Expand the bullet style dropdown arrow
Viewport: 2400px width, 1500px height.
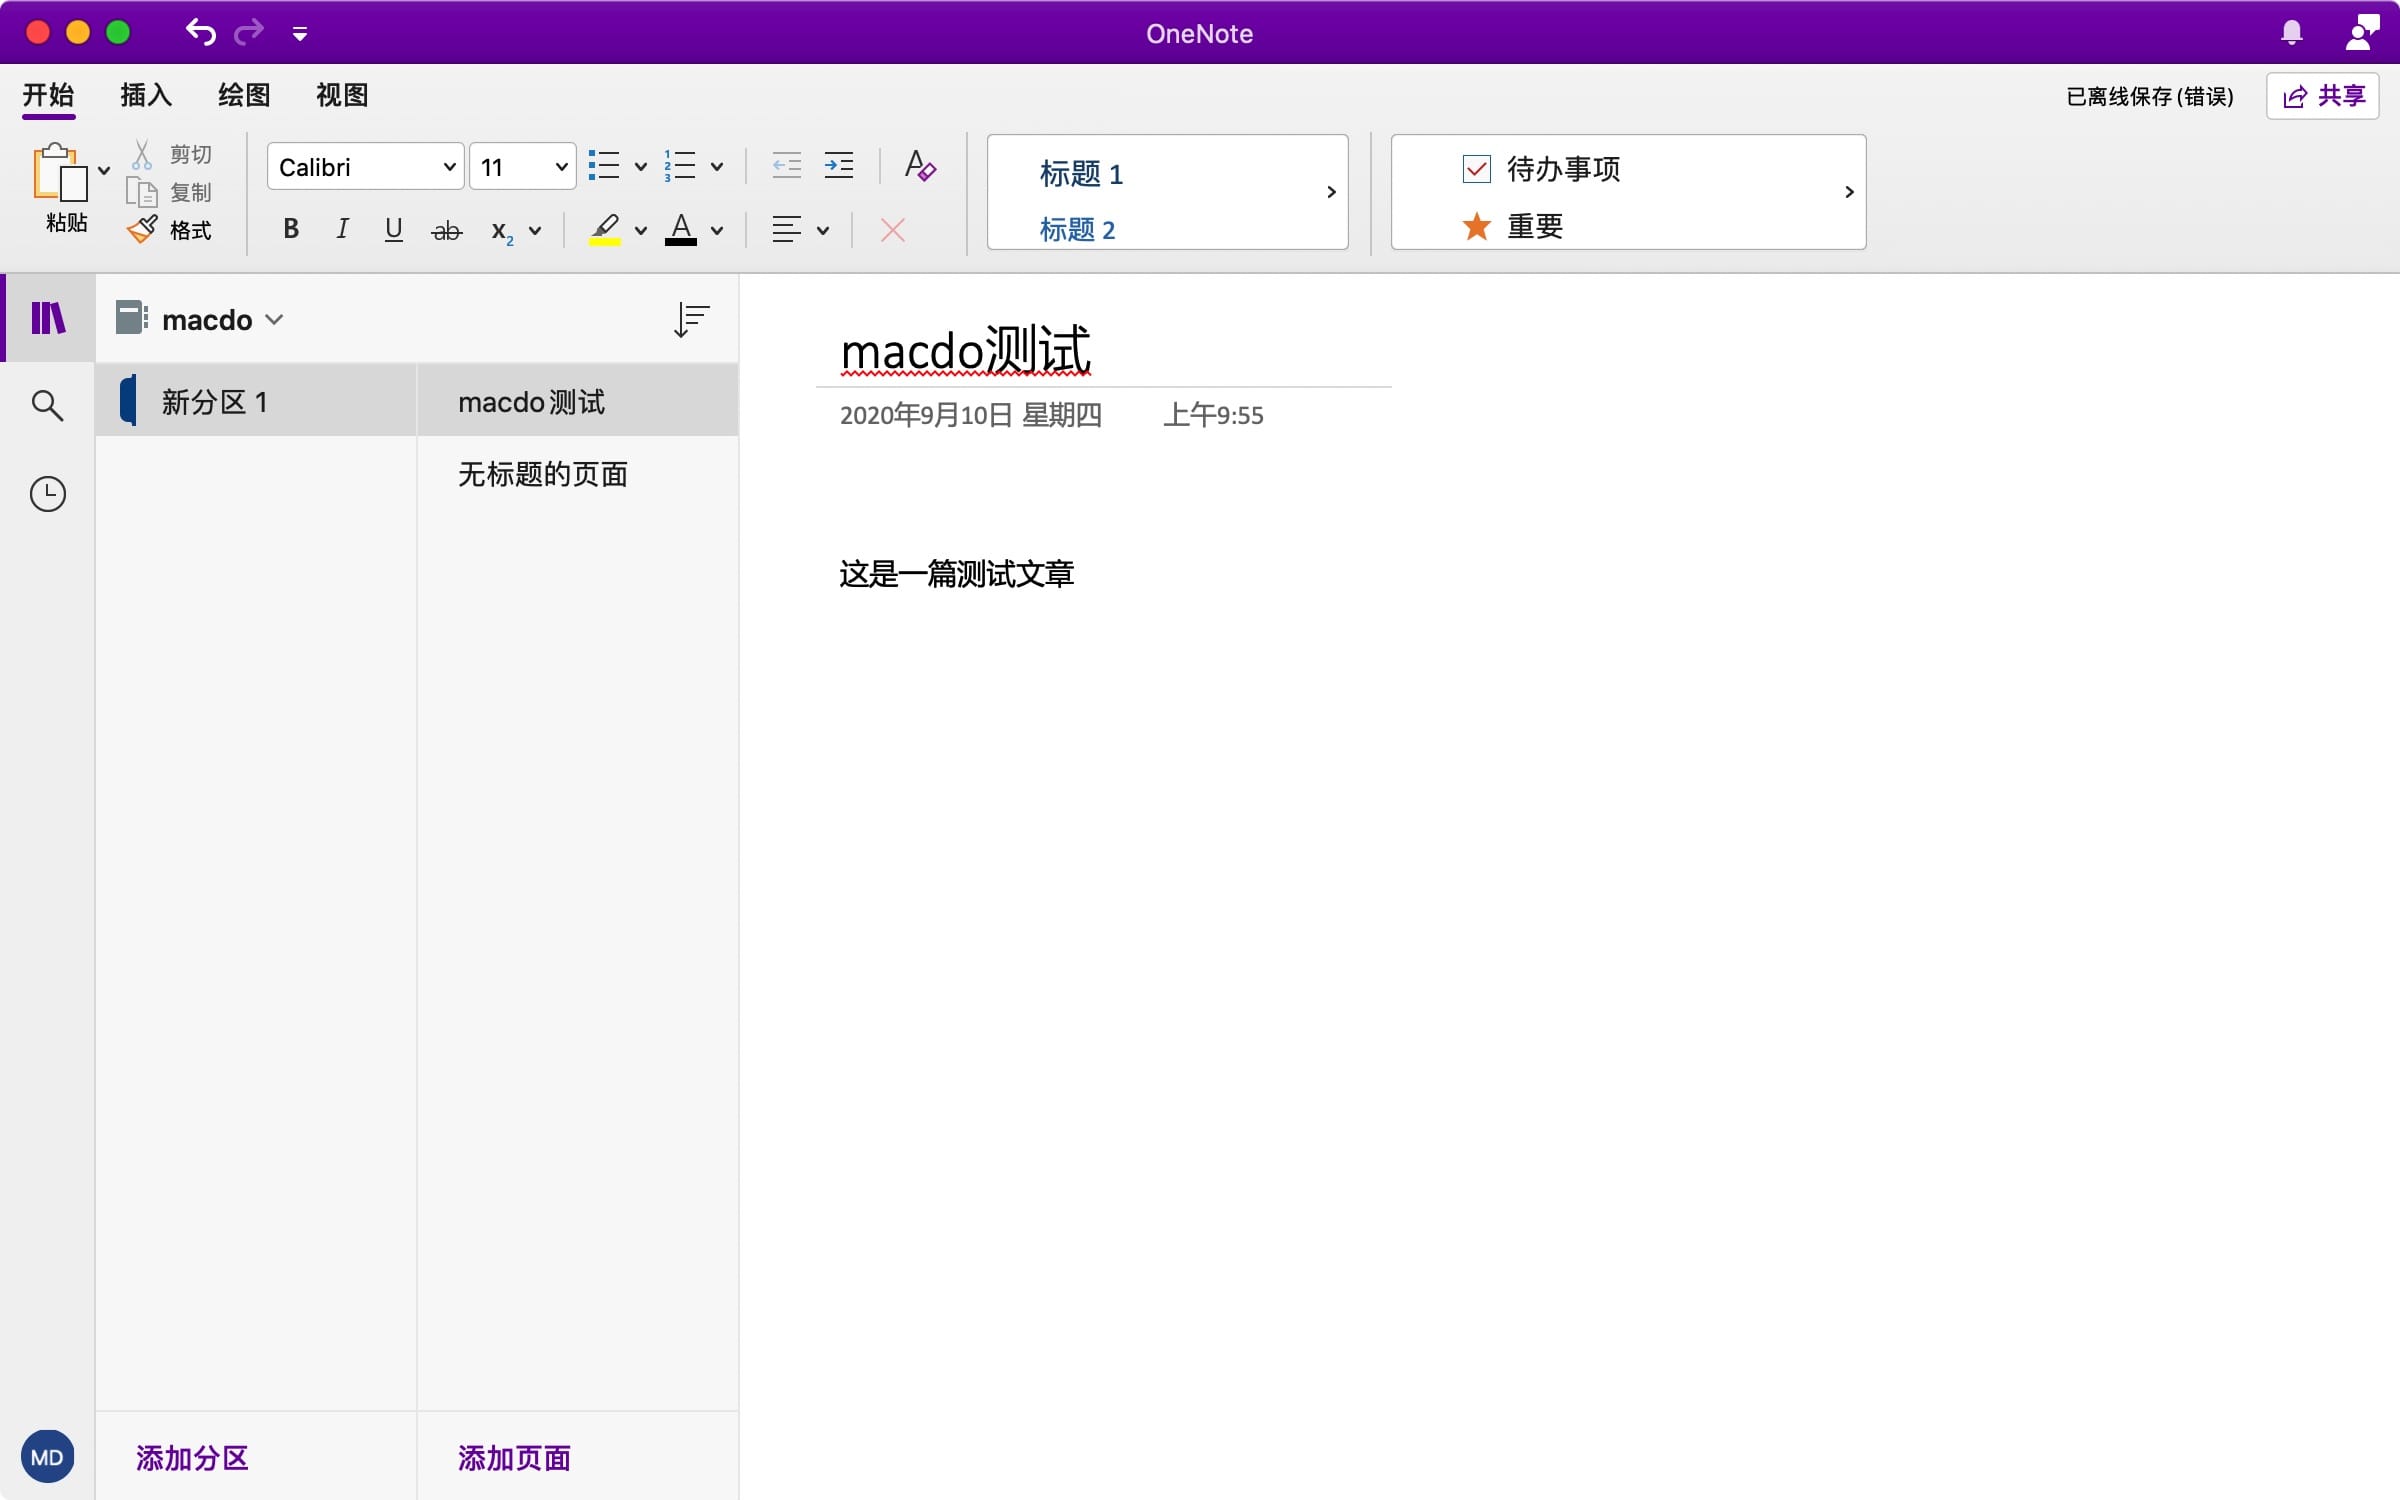tap(641, 167)
